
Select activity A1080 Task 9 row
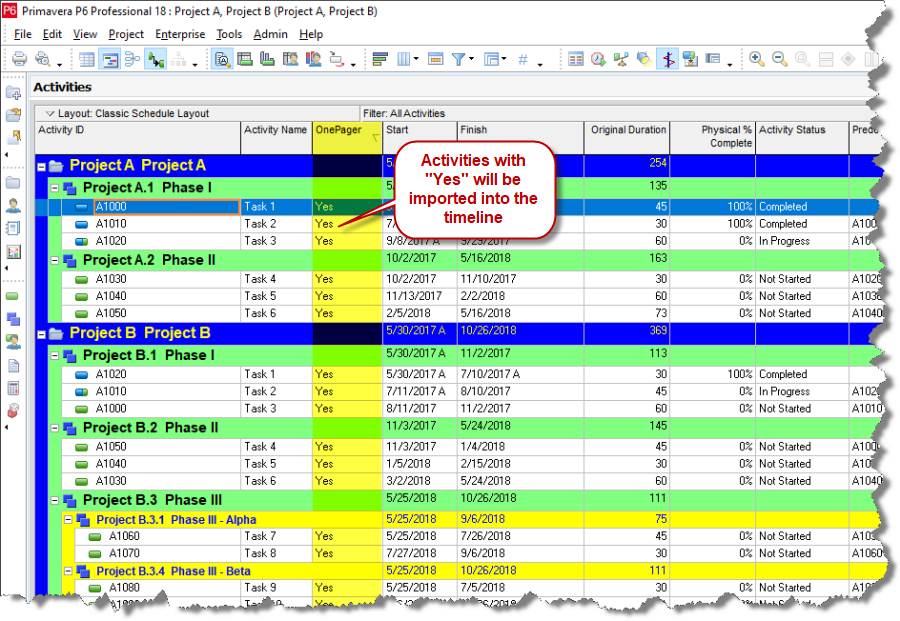coord(478,588)
